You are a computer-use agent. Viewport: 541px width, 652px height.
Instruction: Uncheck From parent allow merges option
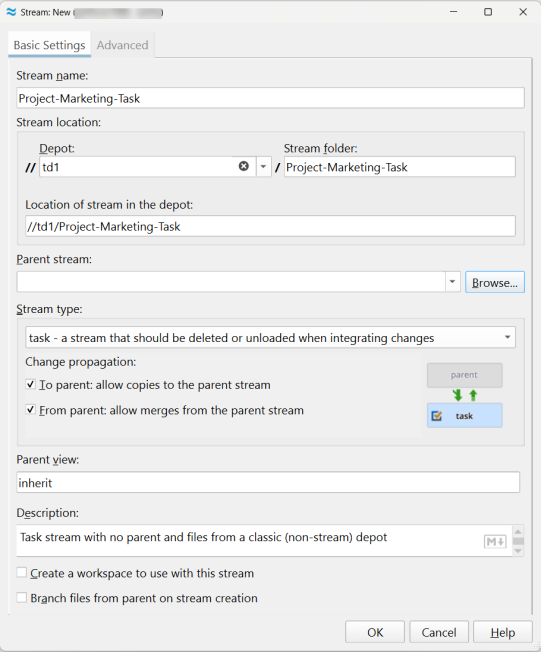pos(30,410)
